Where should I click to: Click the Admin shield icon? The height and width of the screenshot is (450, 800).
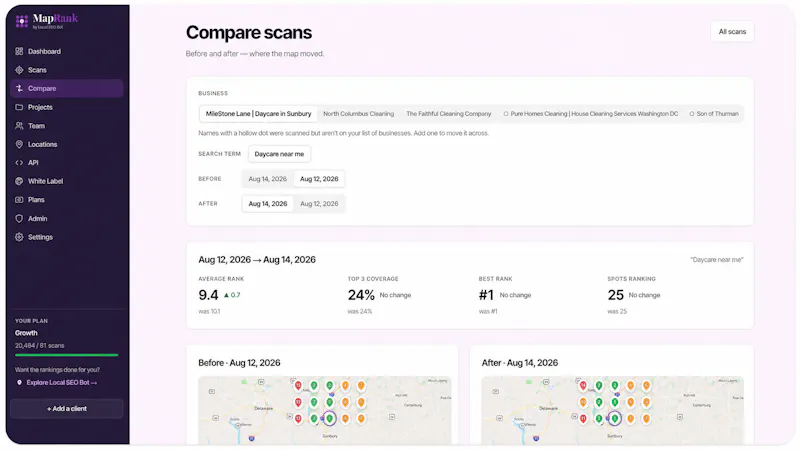pyautogui.click(x=19, y=218)
